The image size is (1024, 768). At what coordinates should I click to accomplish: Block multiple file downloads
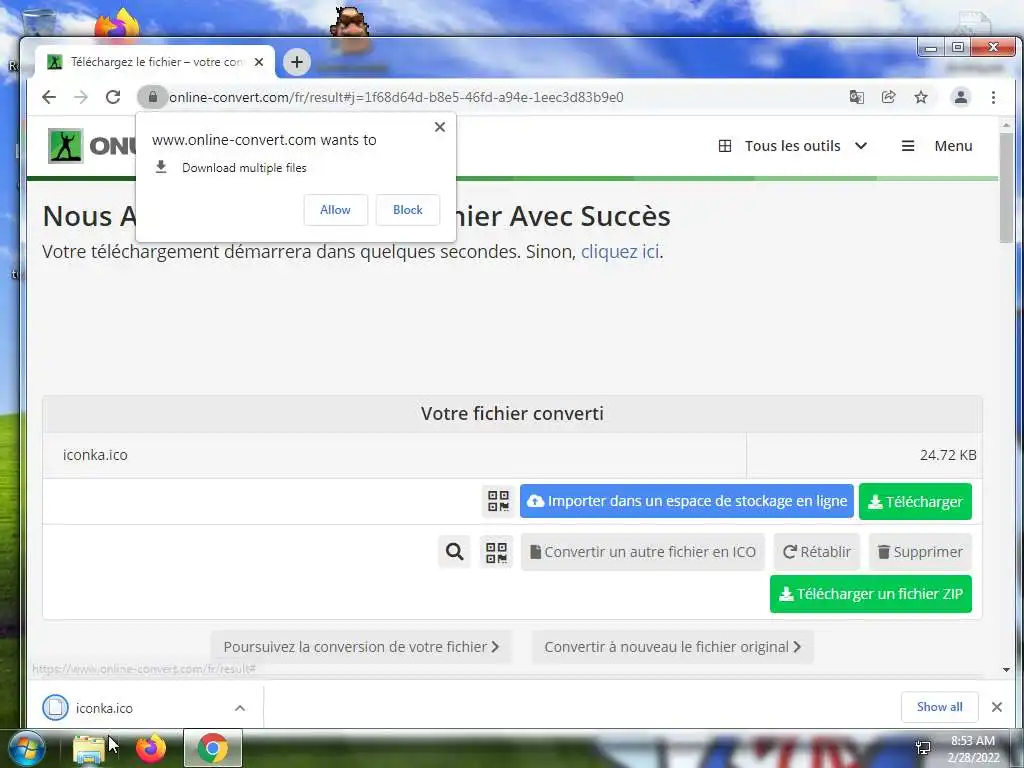(408, 210)
